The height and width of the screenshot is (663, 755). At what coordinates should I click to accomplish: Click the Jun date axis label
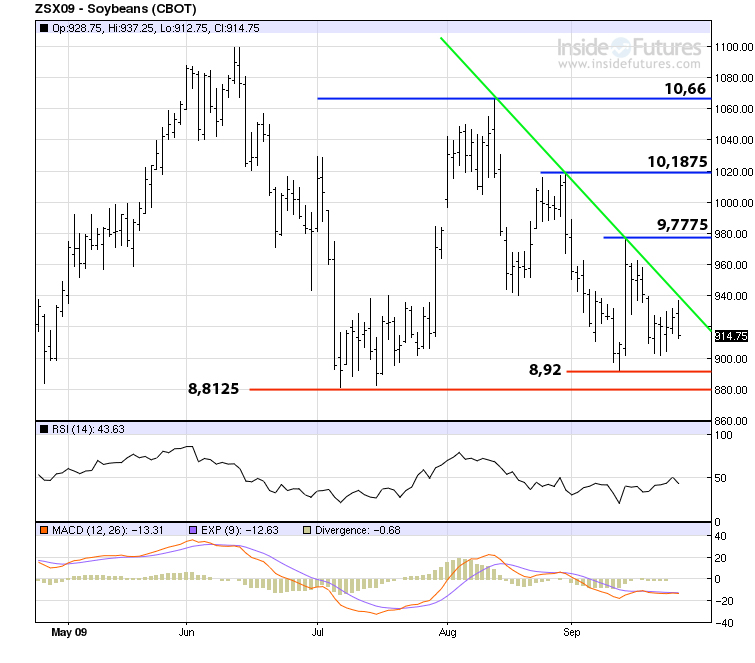click(186, 632)
